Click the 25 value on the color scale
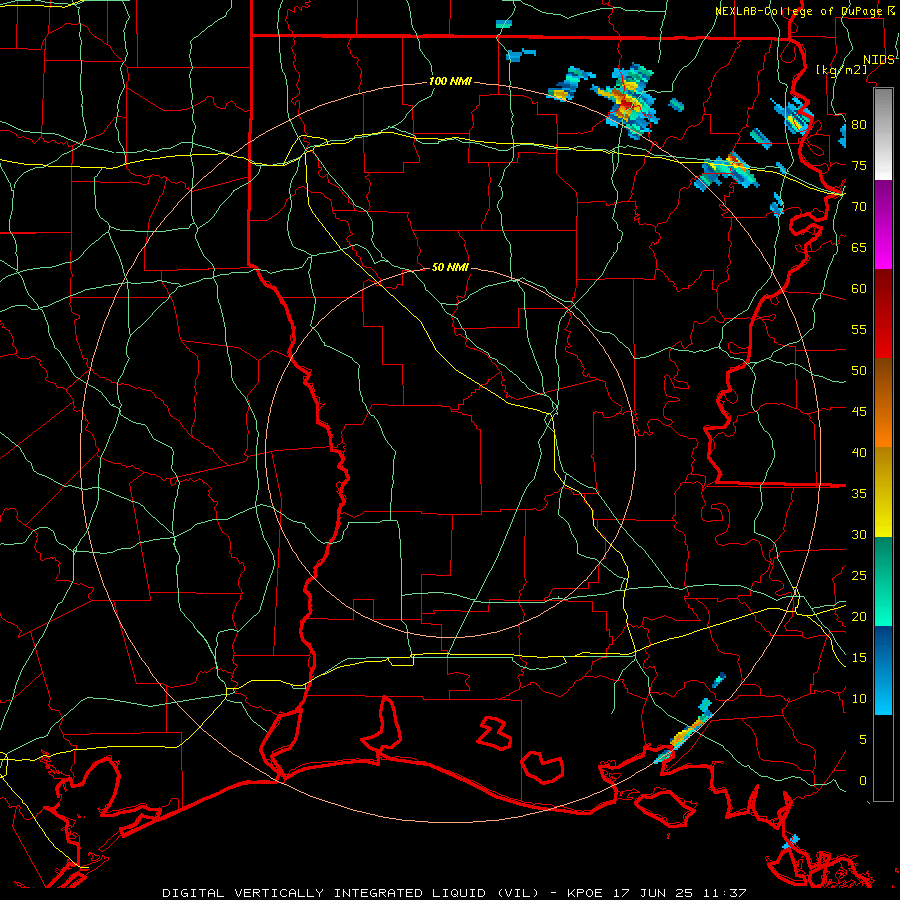 click(x=859, y=576)
